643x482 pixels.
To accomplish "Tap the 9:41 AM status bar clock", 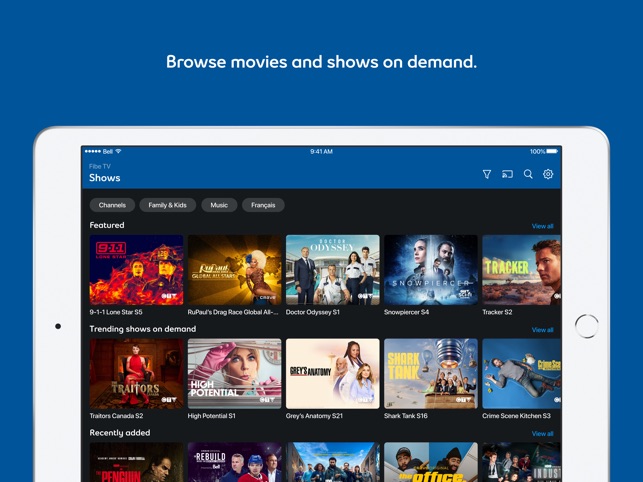I will pyautogui.click(x=321, y=151).
